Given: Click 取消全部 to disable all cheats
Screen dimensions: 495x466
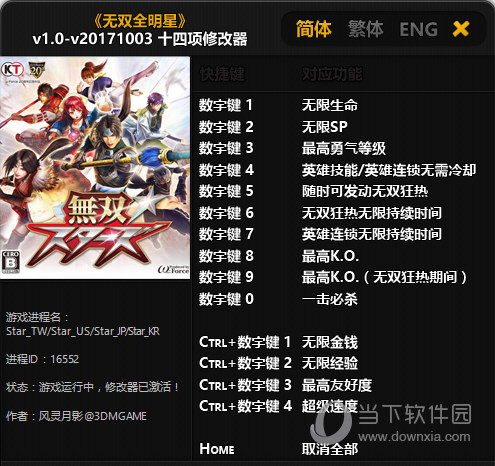Looking at the screenshot, I should (330, 449).
